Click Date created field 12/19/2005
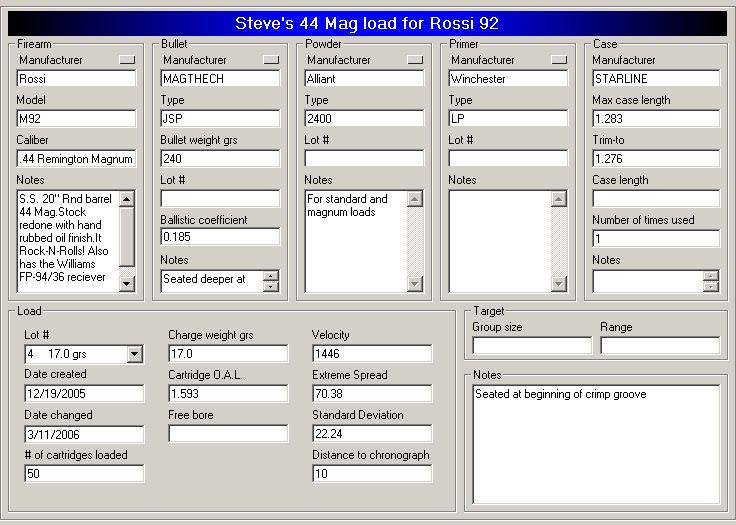736x525 pixels. coord(84,394)
